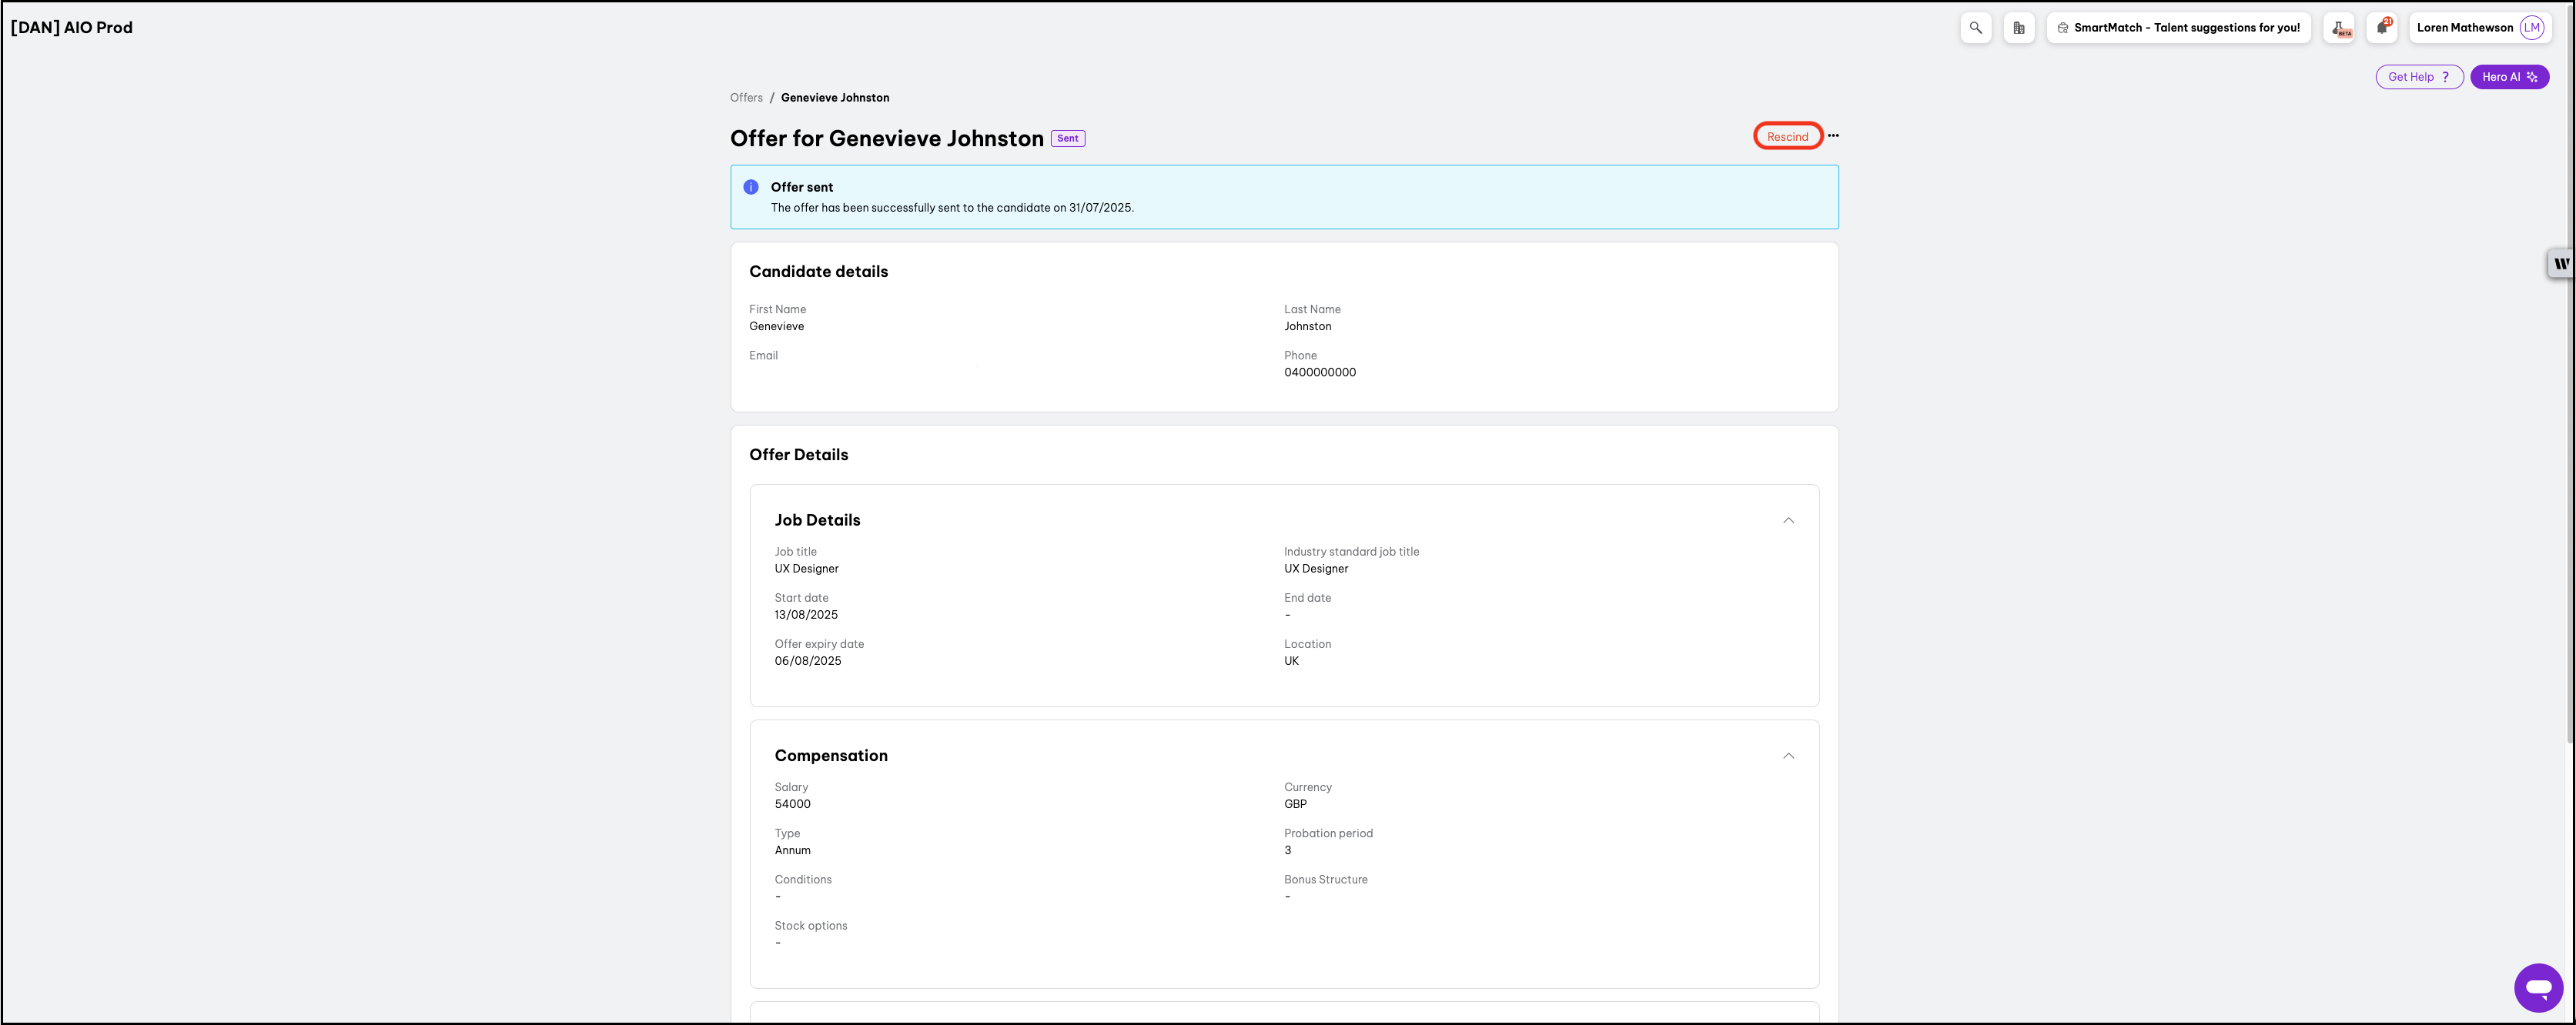
Task: Click the blue info icon in Offer sent banner
Action: click(x=751, y=187)
